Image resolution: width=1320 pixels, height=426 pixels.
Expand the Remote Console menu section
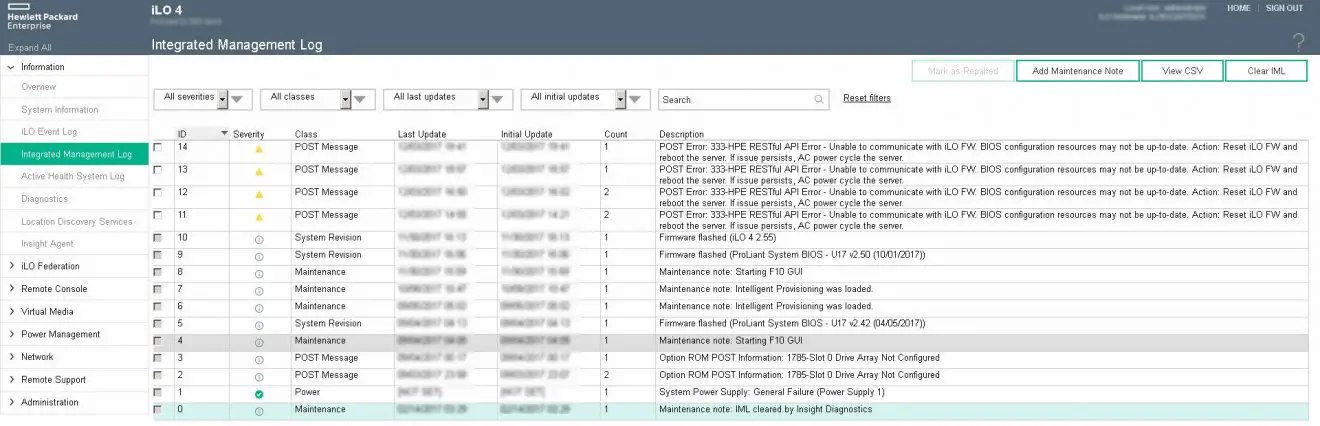54,289
